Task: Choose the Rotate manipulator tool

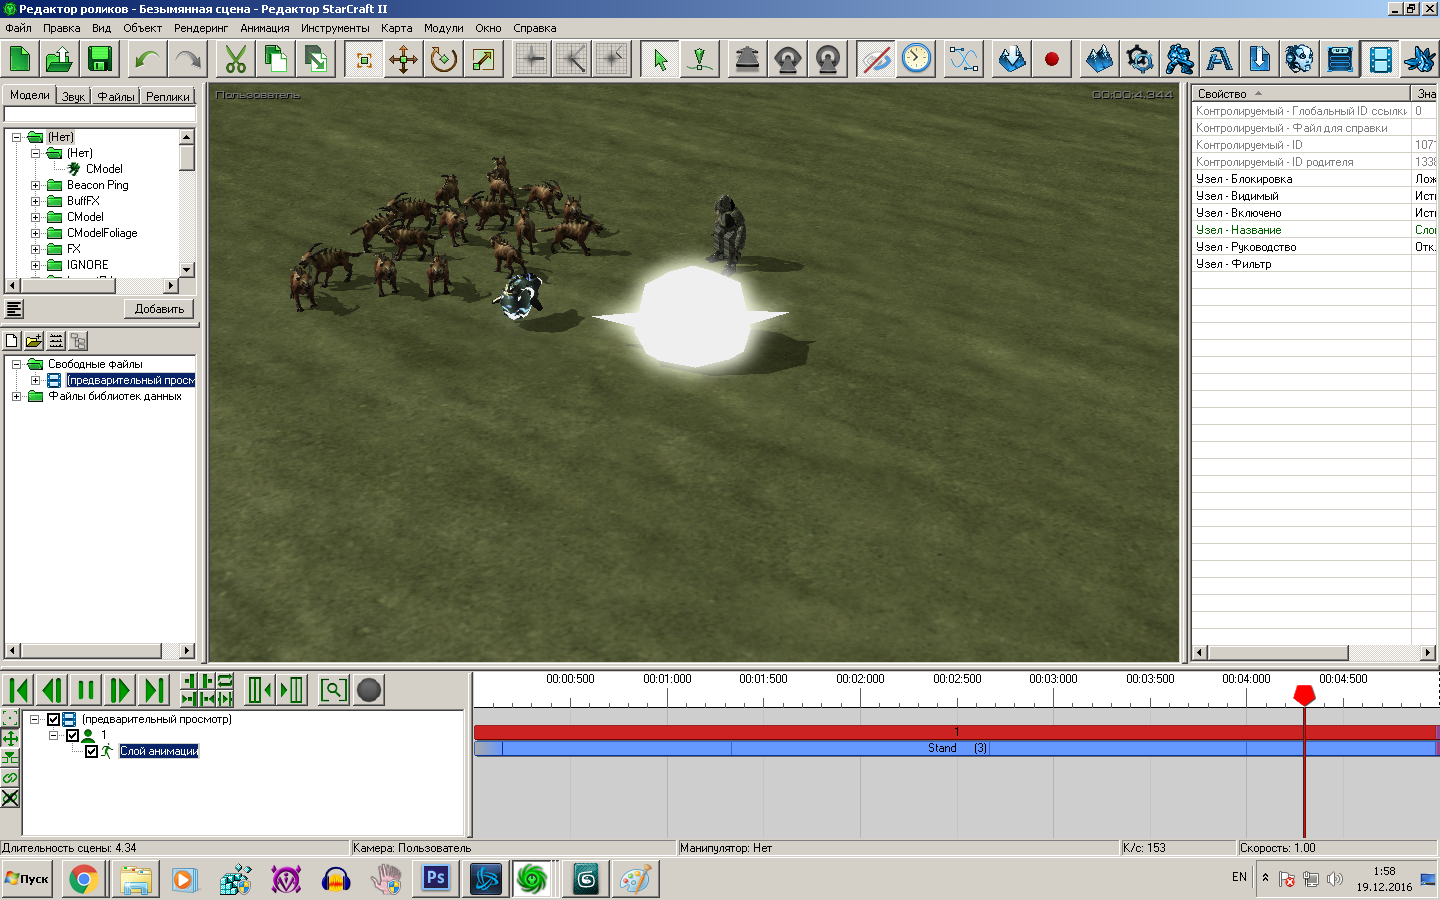Action: click(444, 59)
